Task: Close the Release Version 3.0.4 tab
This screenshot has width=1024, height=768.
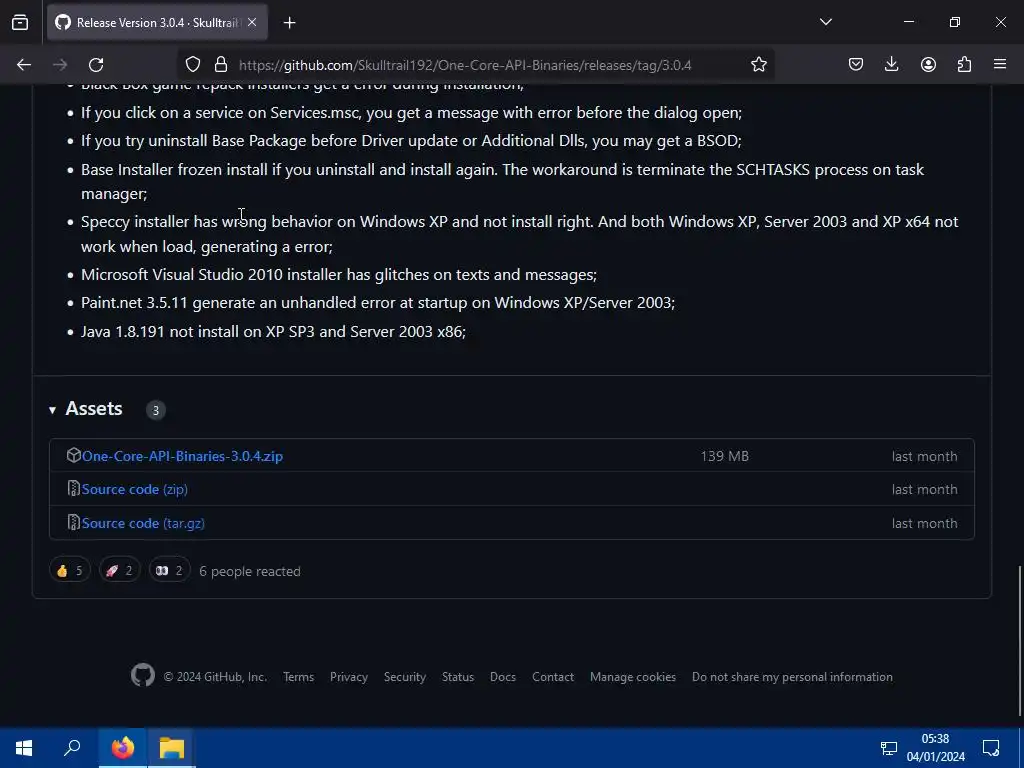Action: [x=252, y=22]
